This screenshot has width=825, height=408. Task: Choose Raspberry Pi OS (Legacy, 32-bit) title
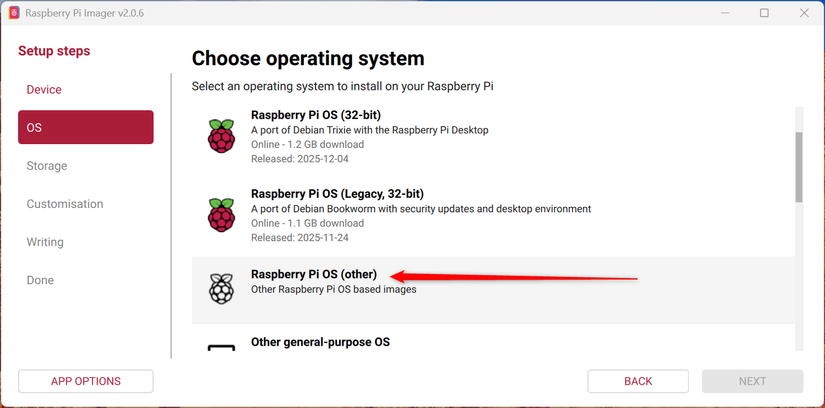[x=337, y=194]
